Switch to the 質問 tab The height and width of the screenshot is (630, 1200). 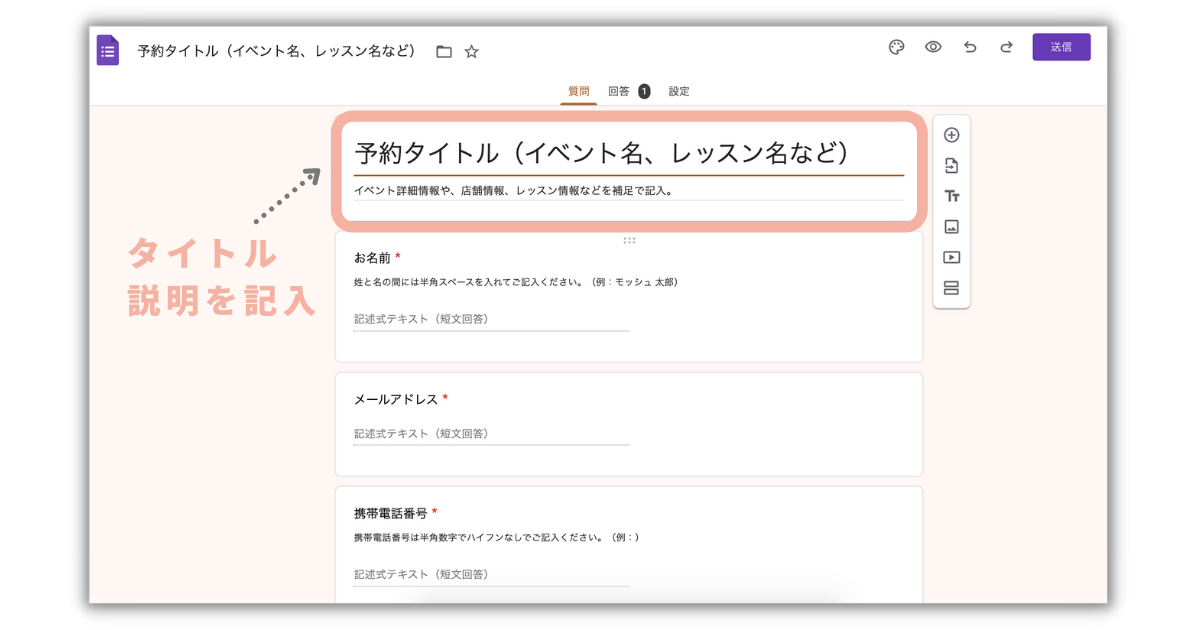pos(579,91)
